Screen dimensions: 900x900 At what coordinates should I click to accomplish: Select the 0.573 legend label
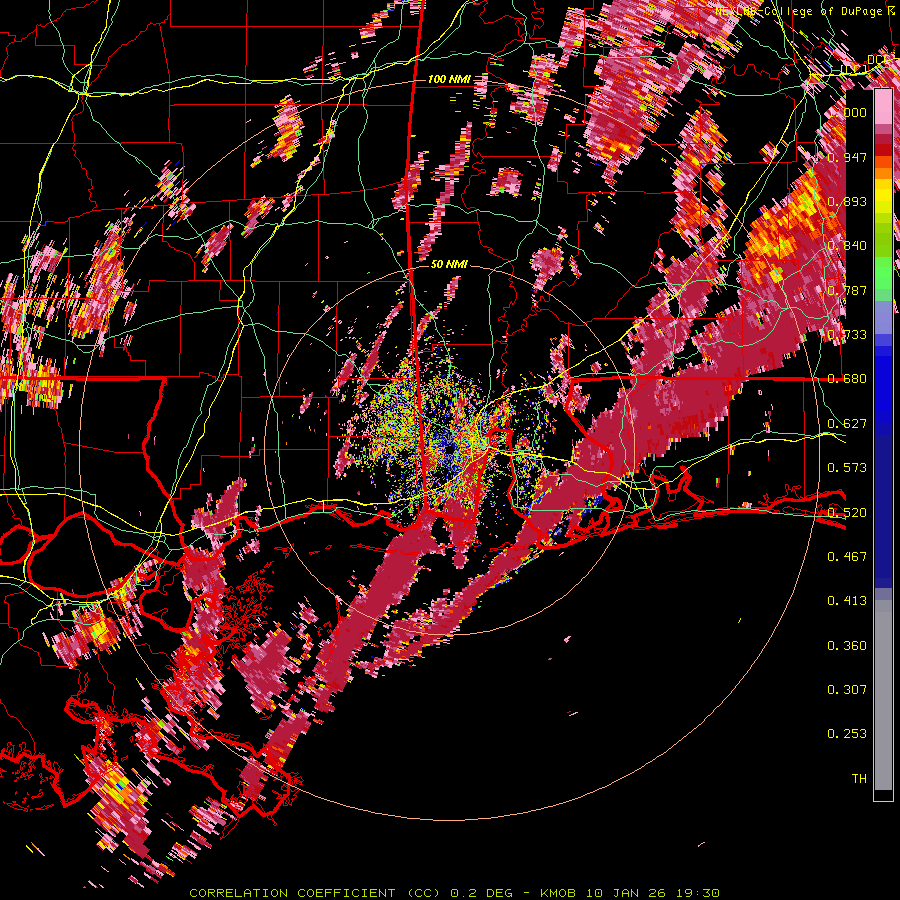(x=847, y=468)
